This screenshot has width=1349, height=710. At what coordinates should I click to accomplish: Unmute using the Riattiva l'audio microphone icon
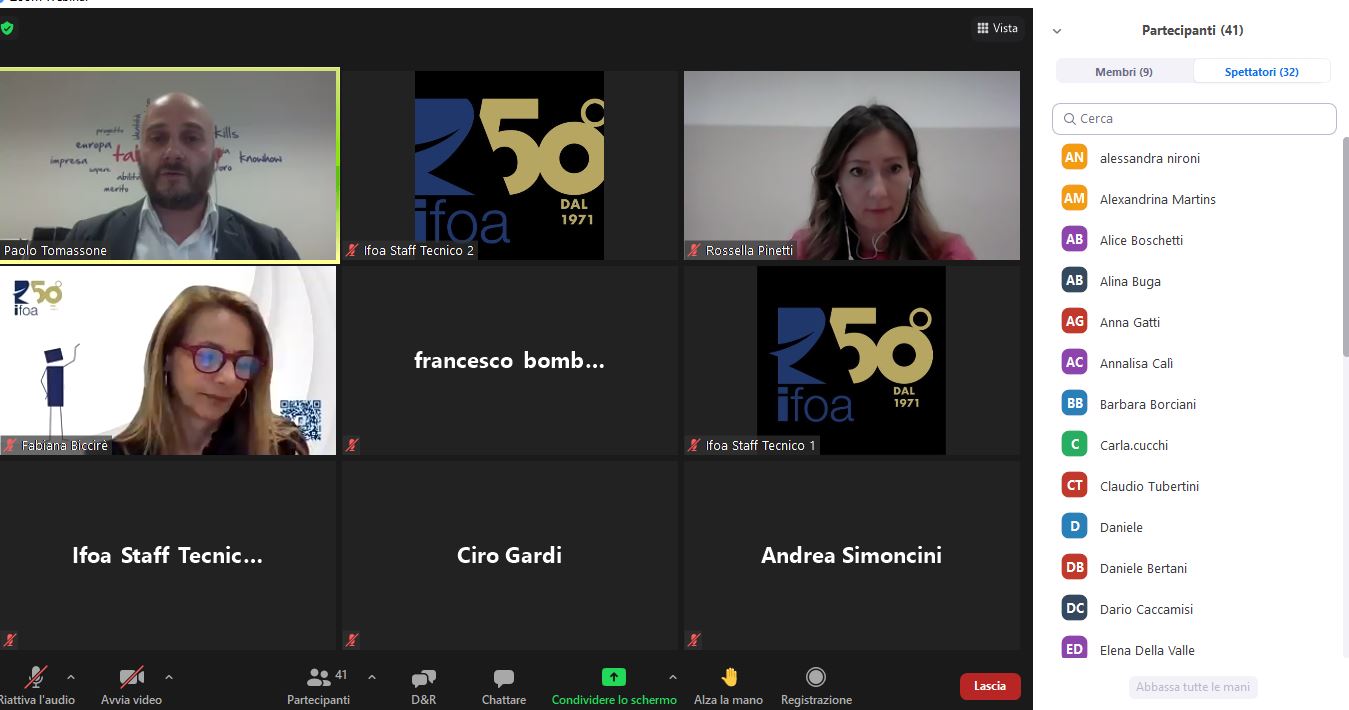36,677
